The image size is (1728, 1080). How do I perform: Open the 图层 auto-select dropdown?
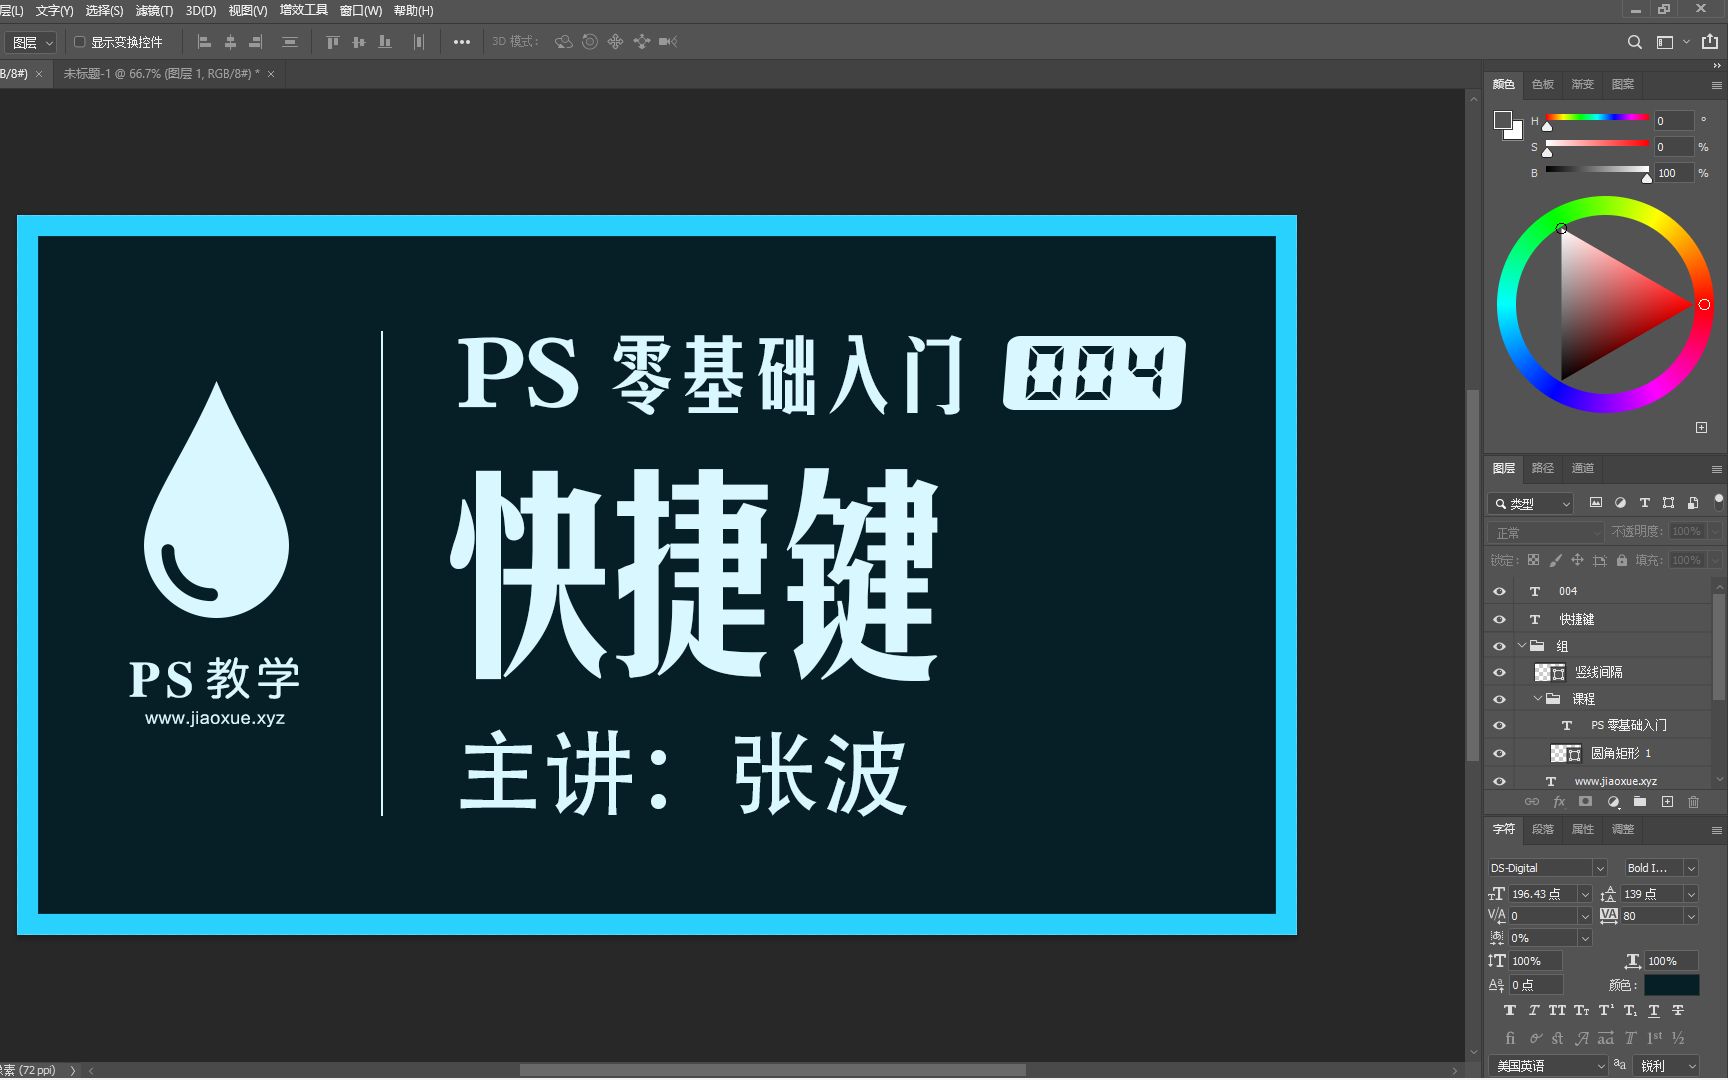(x=31, y=42)
